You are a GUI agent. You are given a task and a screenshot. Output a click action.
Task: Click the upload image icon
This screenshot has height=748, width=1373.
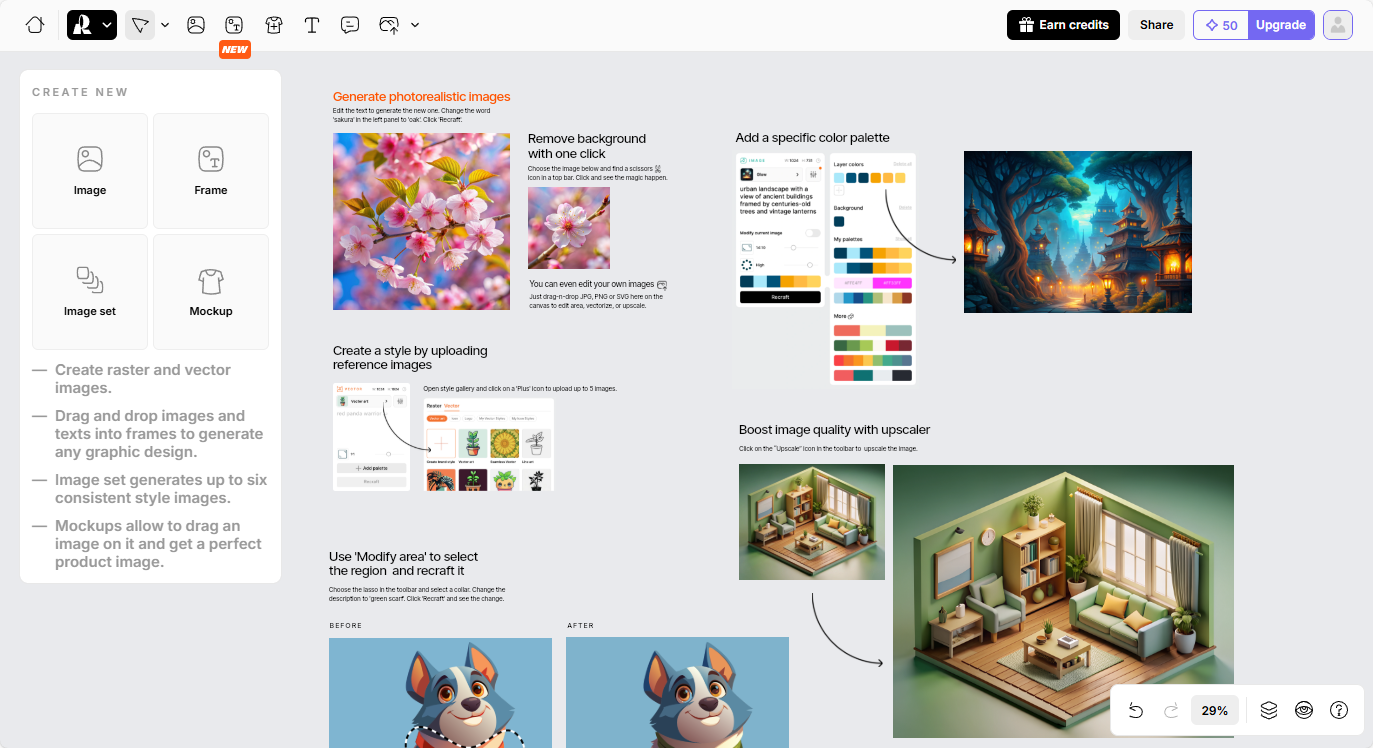click(389, 25)
